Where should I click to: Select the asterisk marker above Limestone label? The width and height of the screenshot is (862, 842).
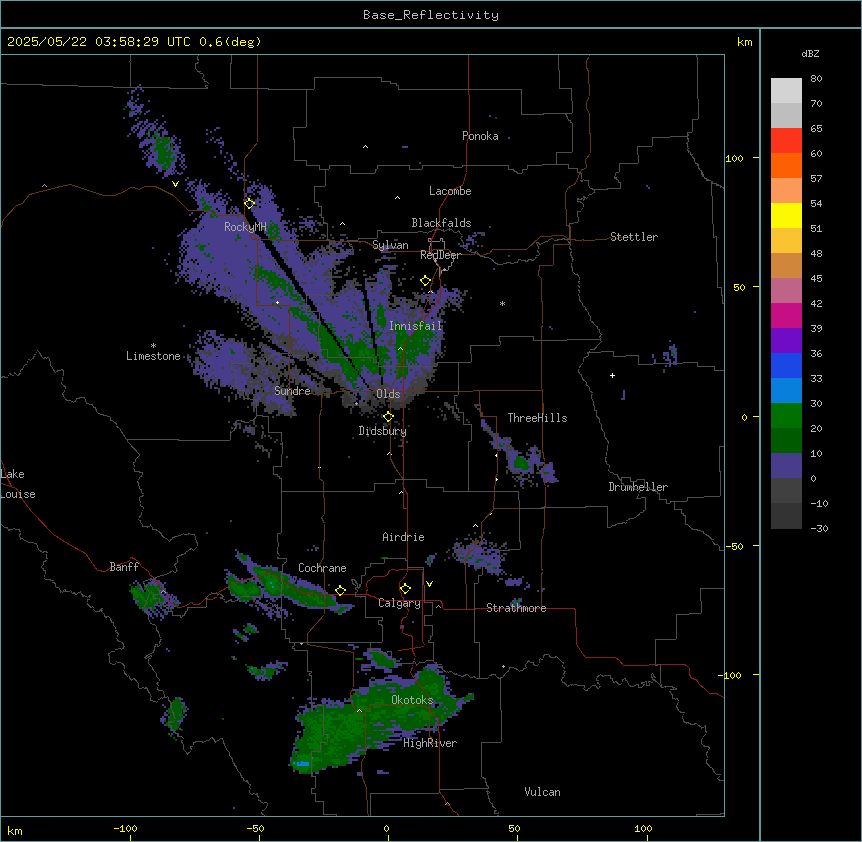153,346
